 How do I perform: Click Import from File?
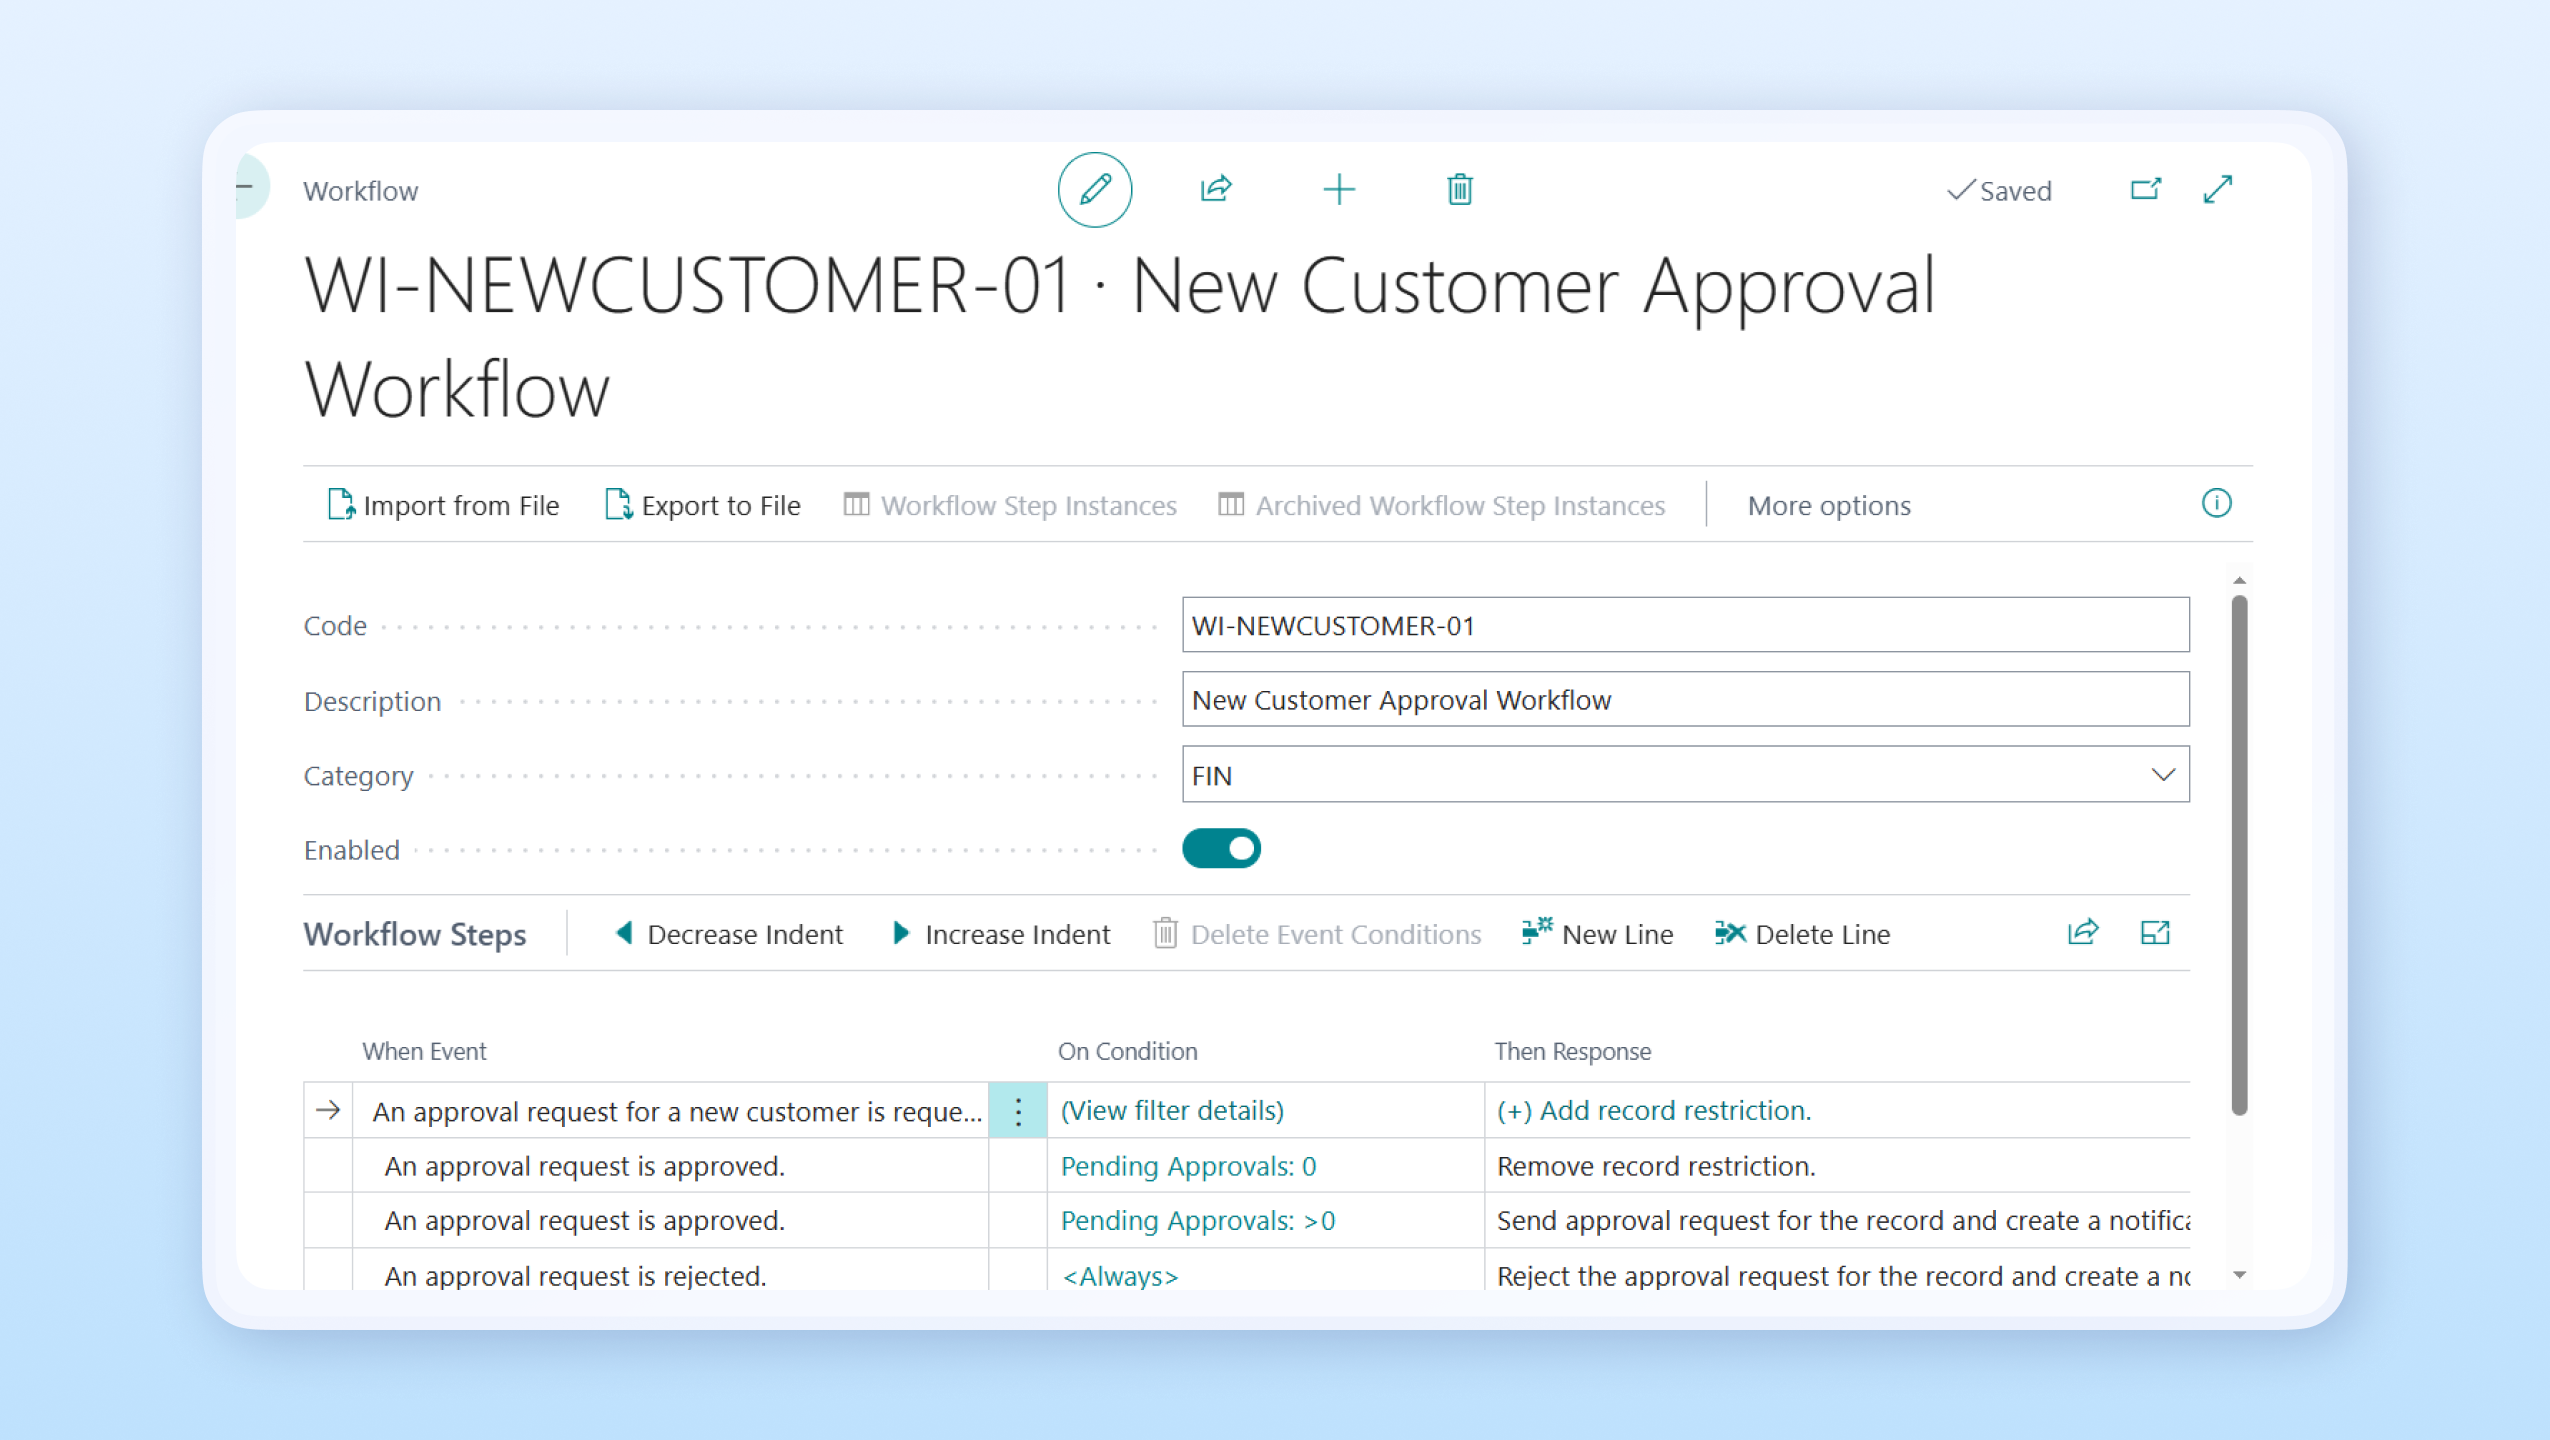point(443,505)
